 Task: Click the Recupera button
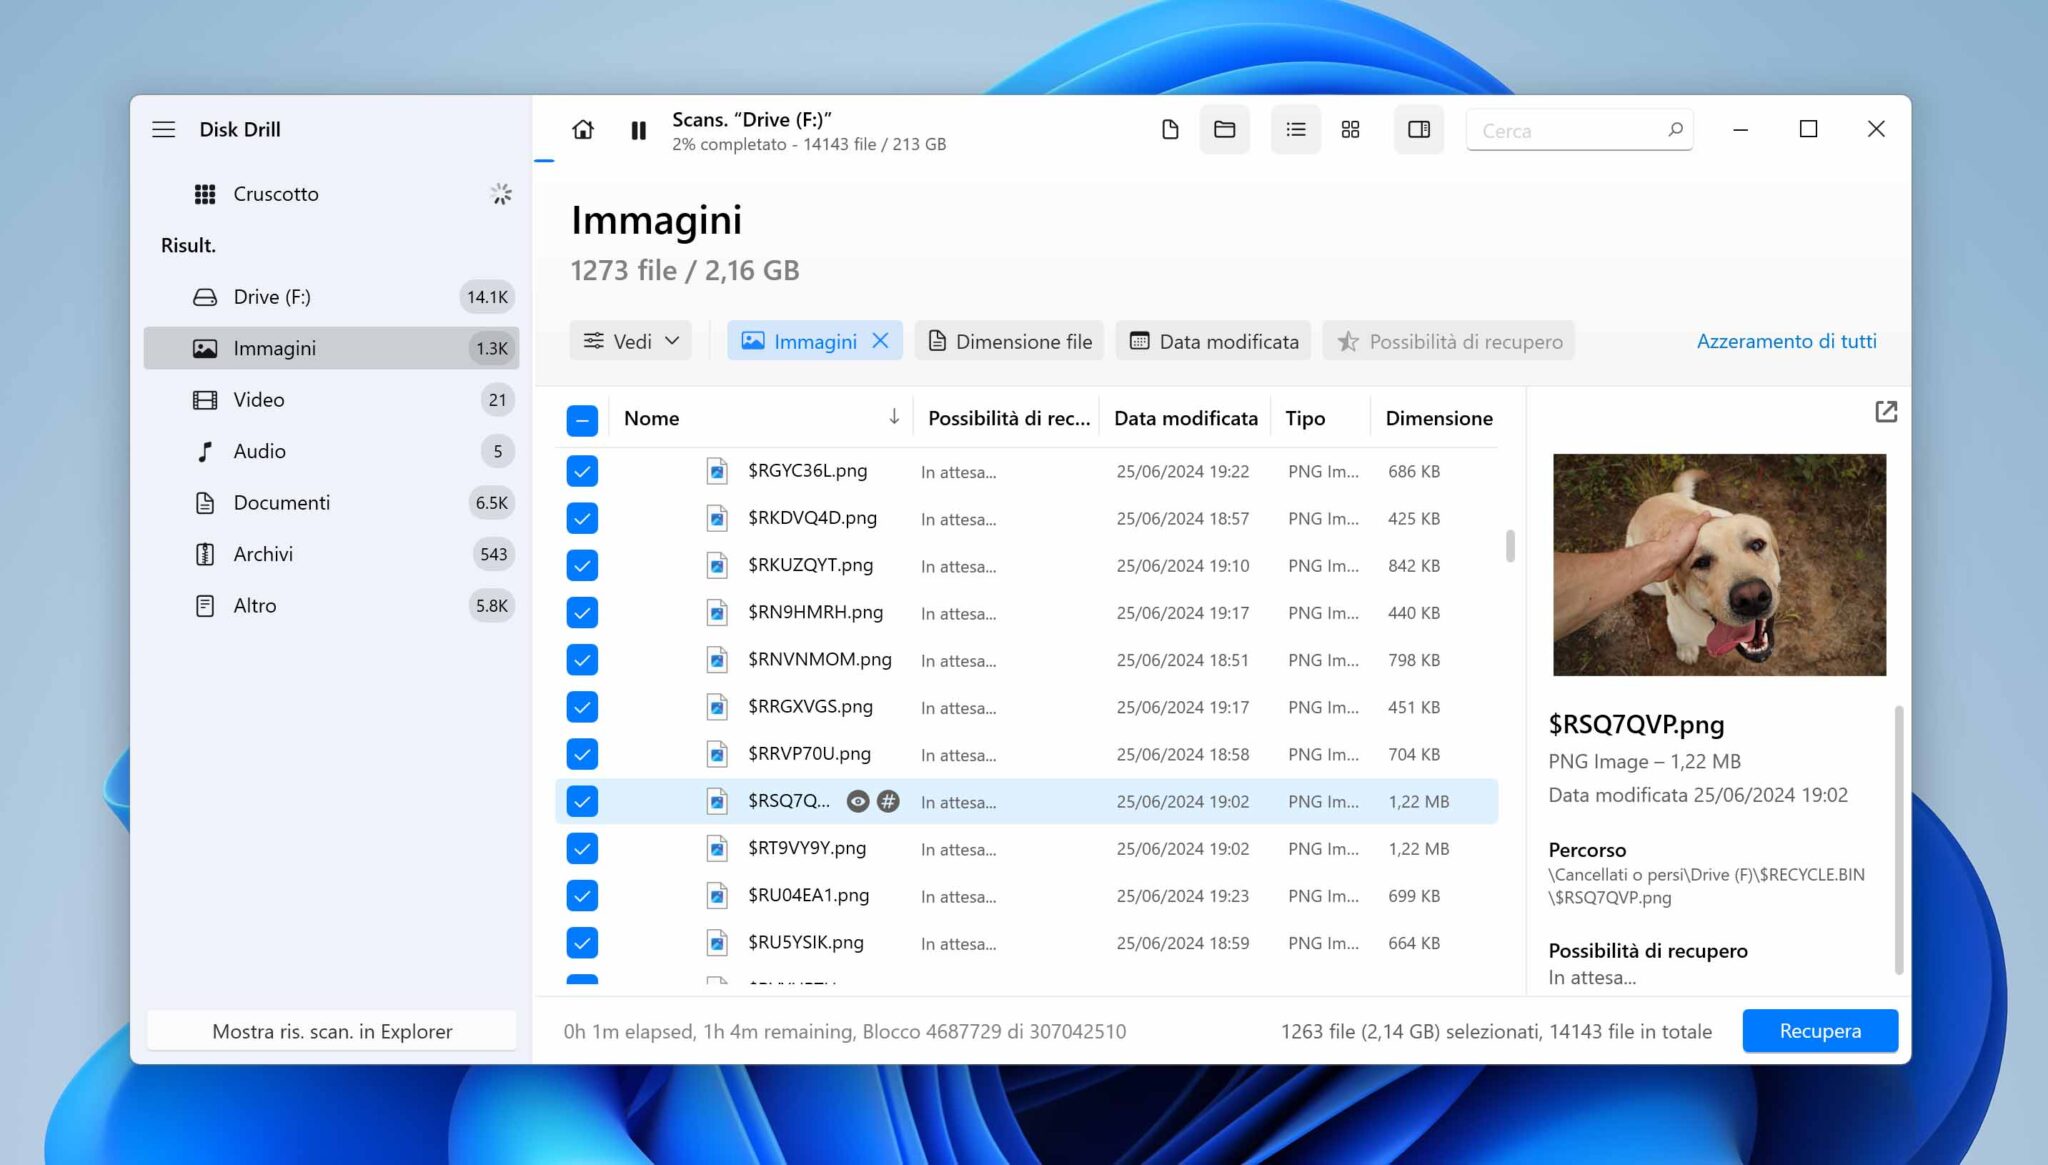(1819, 1031)
